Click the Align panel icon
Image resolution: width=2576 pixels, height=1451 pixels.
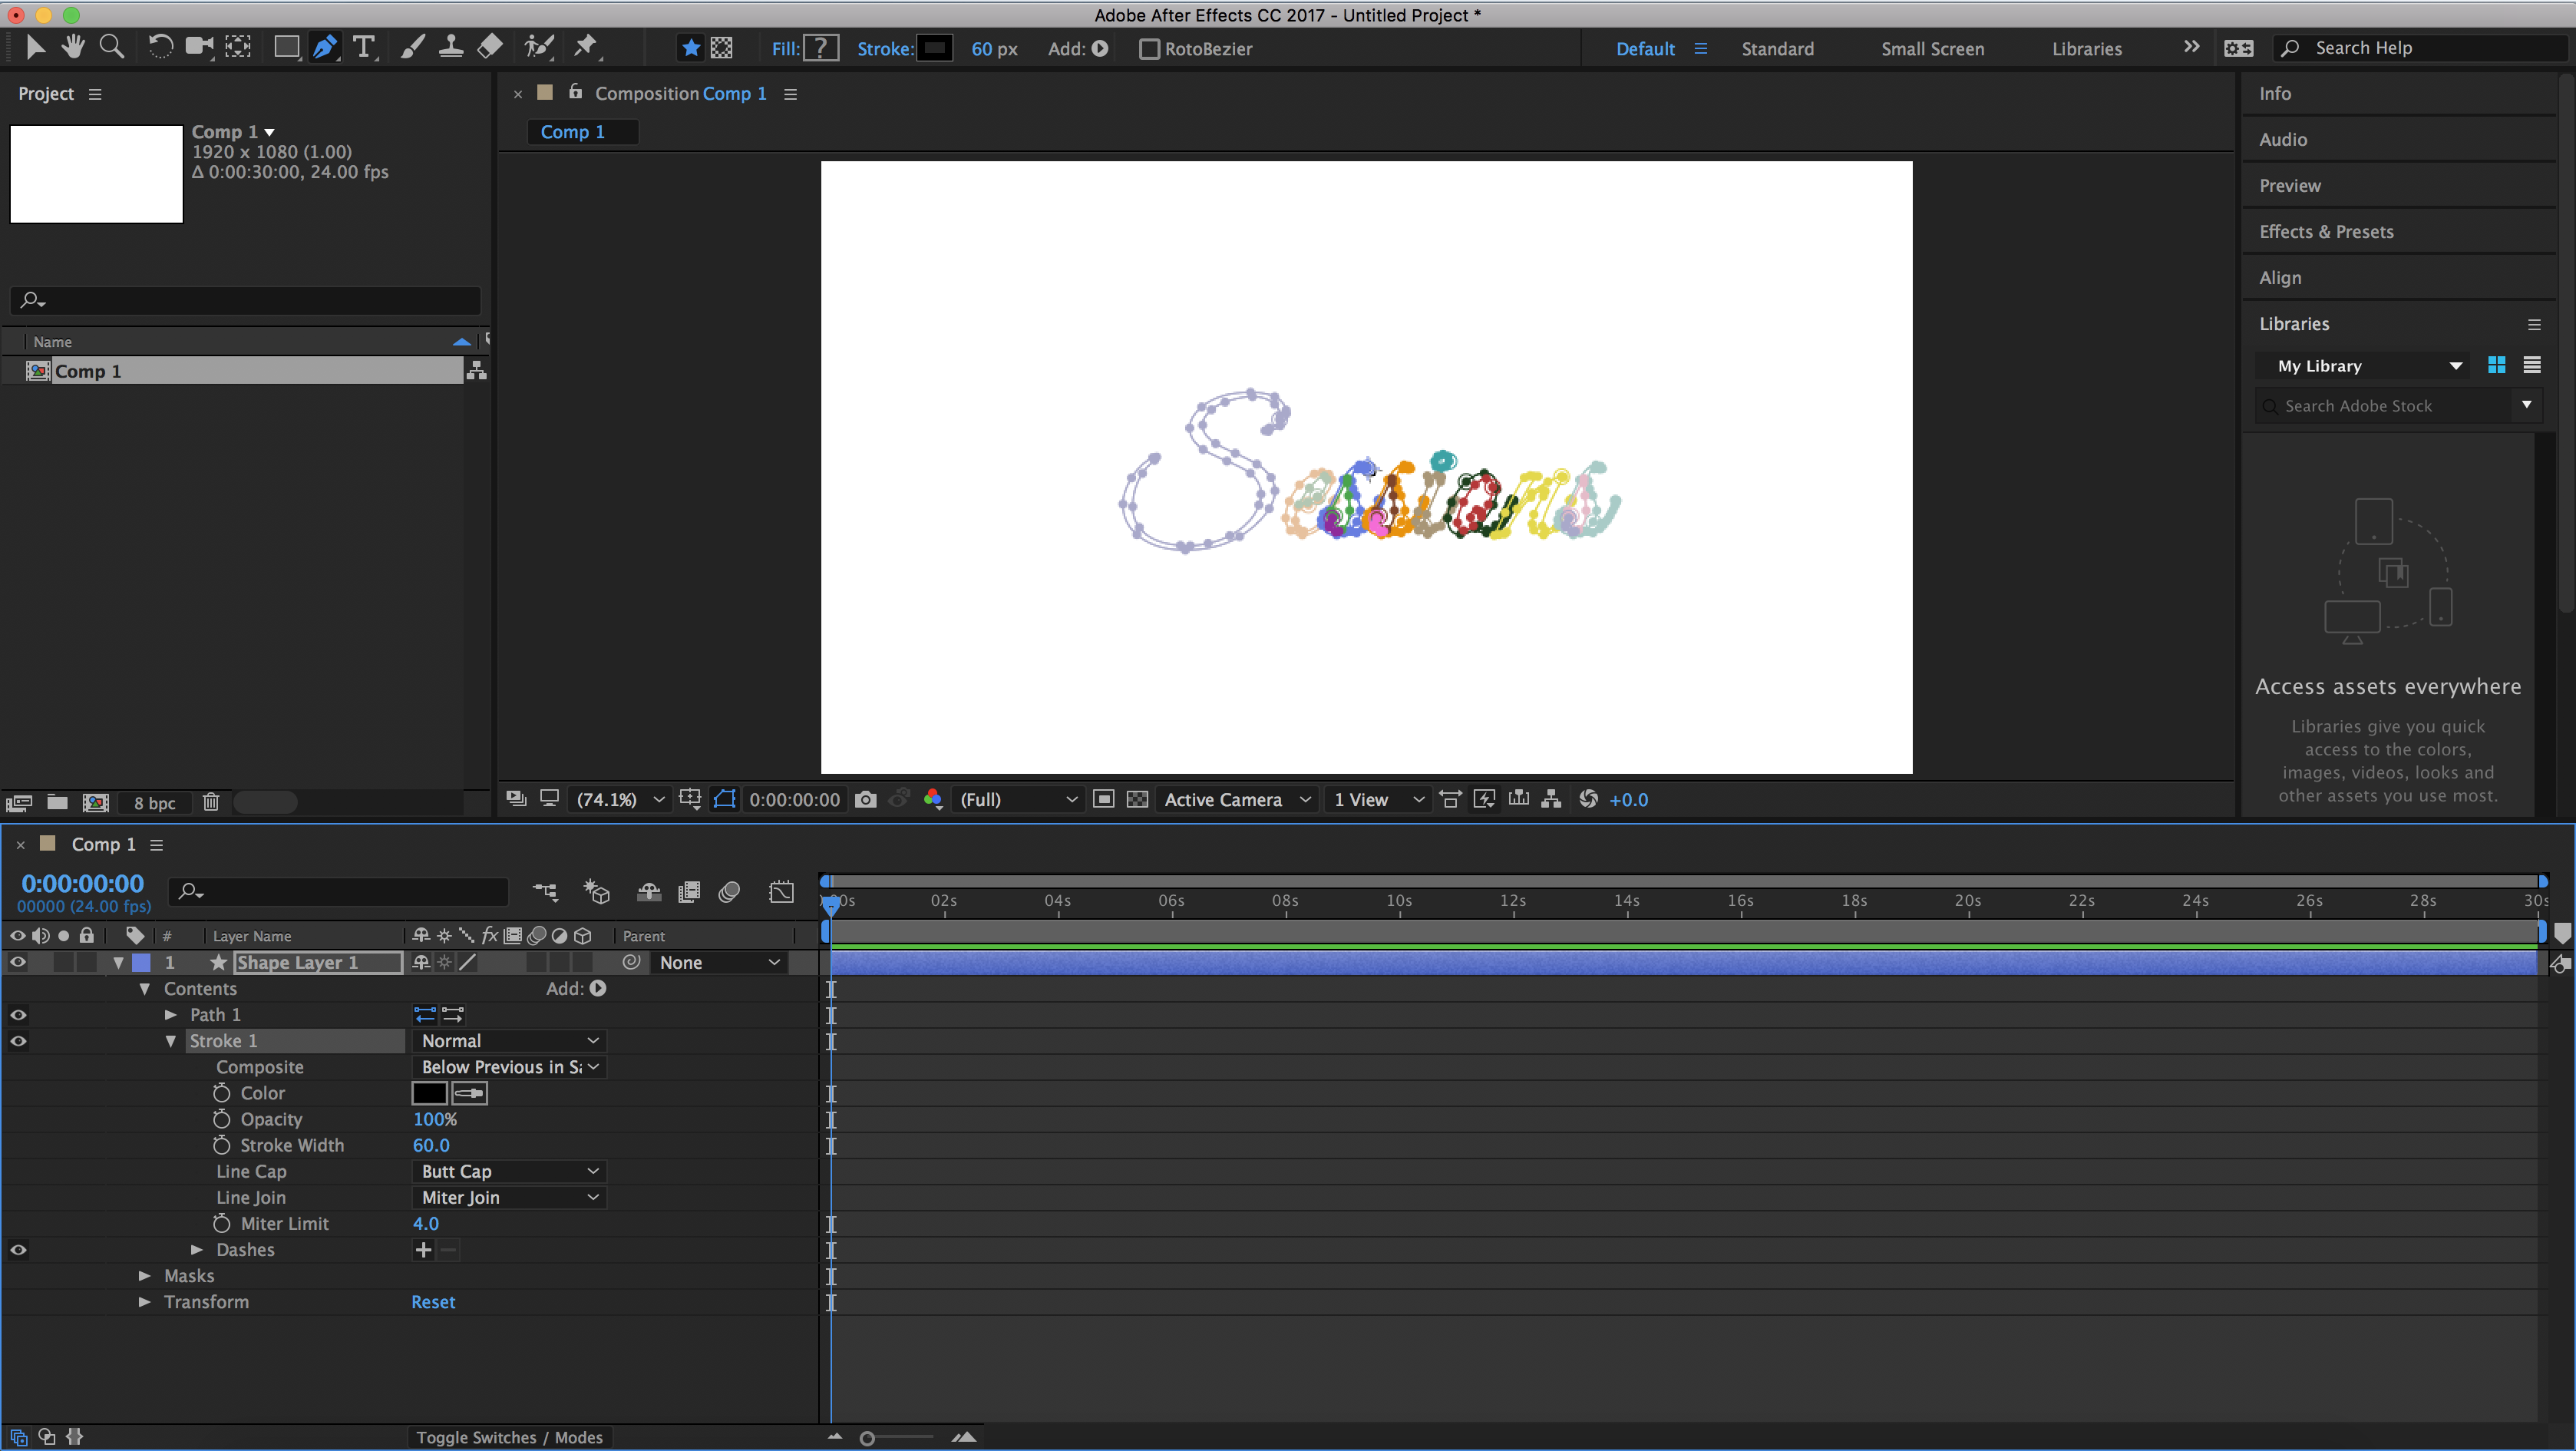[x=2280, y=276]
